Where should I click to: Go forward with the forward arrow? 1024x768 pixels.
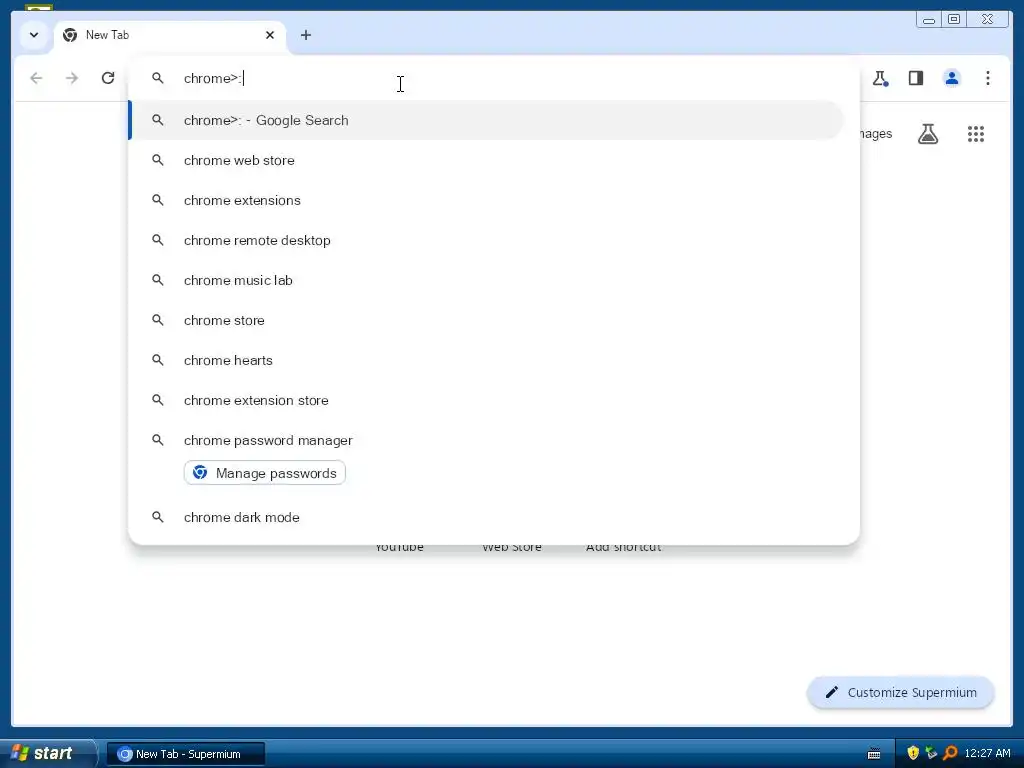coord(72,78)
